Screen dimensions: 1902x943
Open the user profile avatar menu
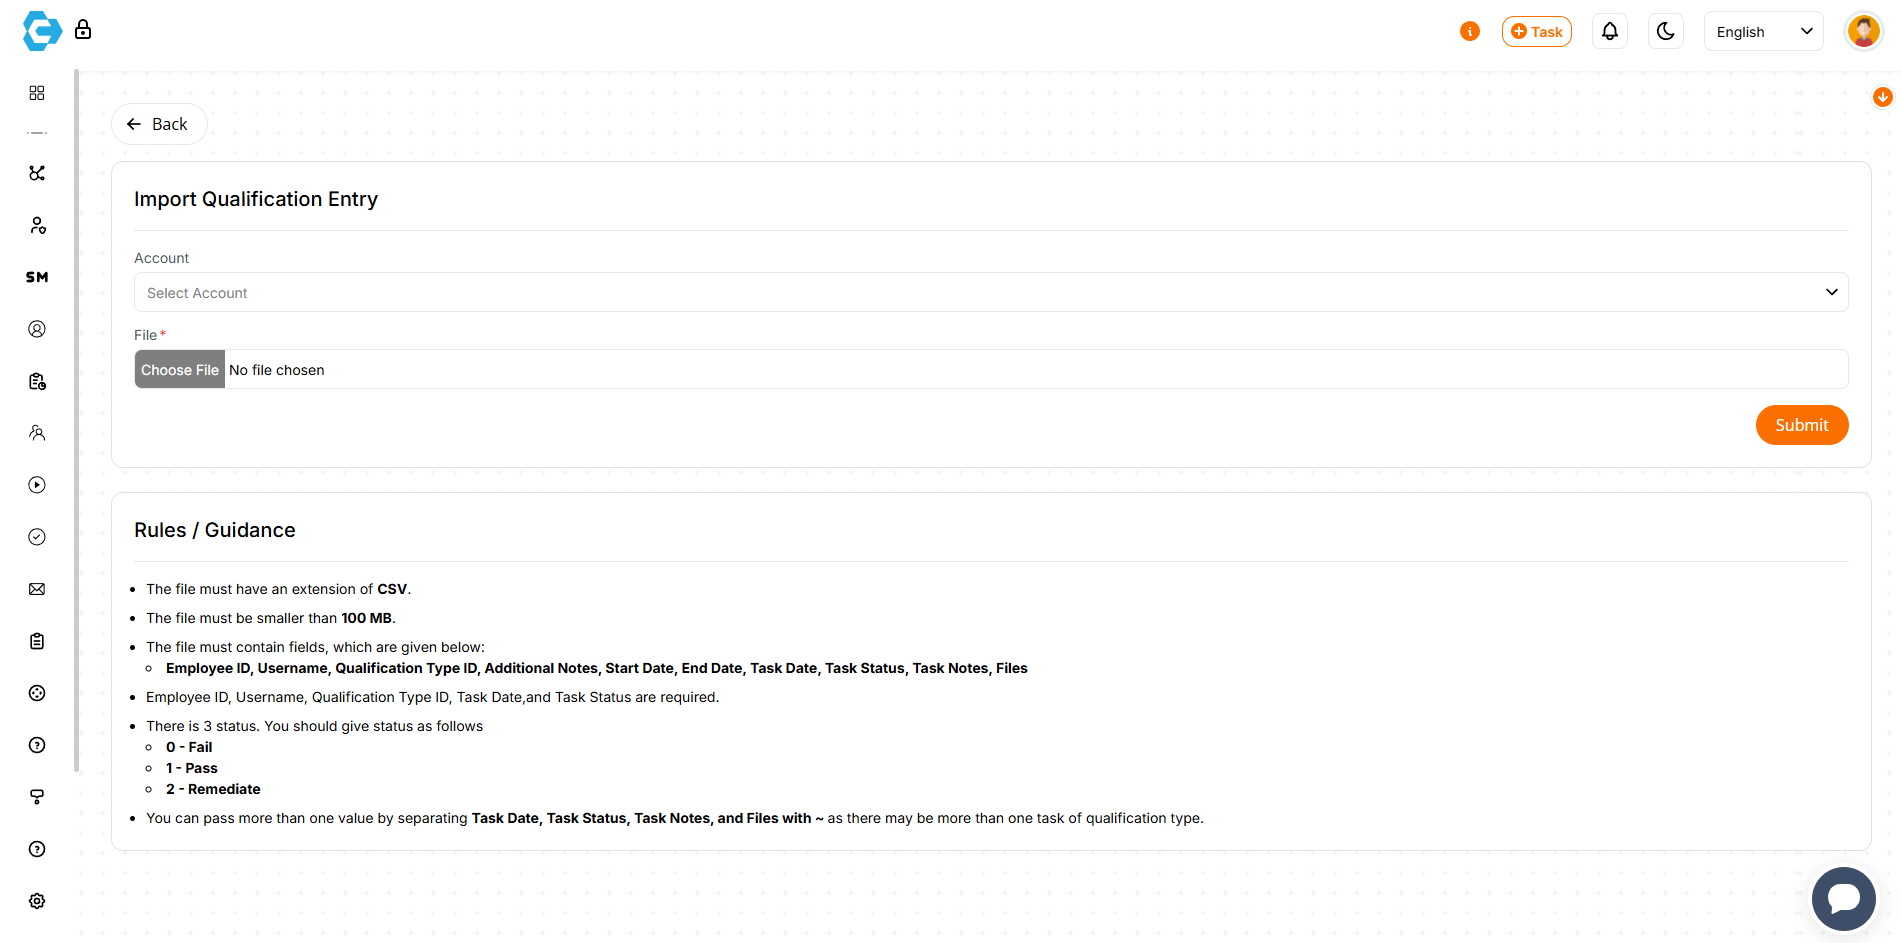point(1863,32)
